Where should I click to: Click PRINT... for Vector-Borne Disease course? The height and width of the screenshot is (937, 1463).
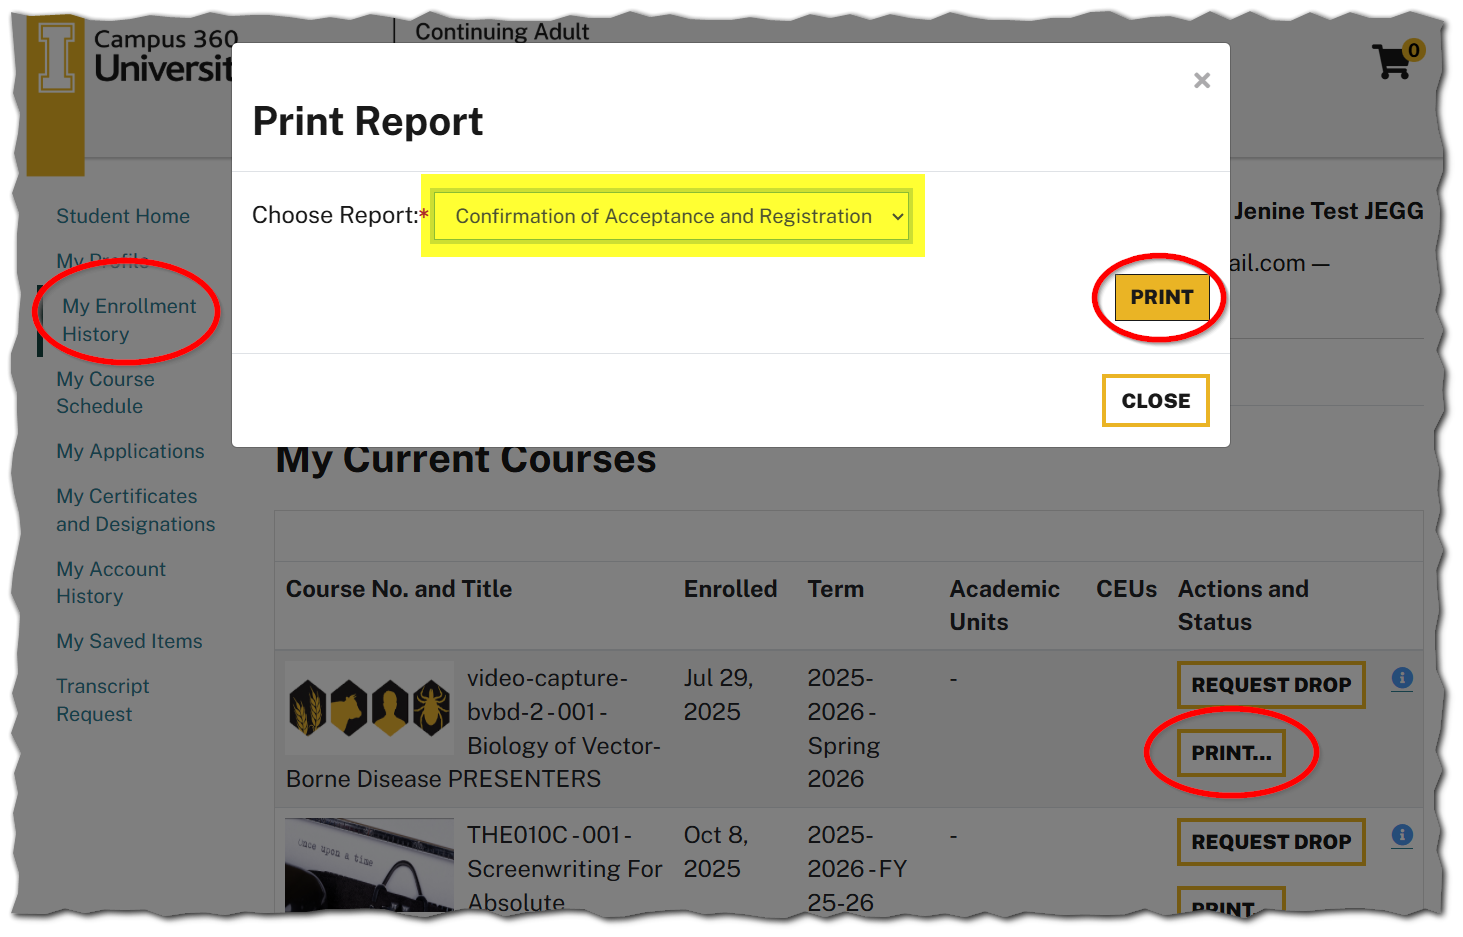[x=1231, y=753]
